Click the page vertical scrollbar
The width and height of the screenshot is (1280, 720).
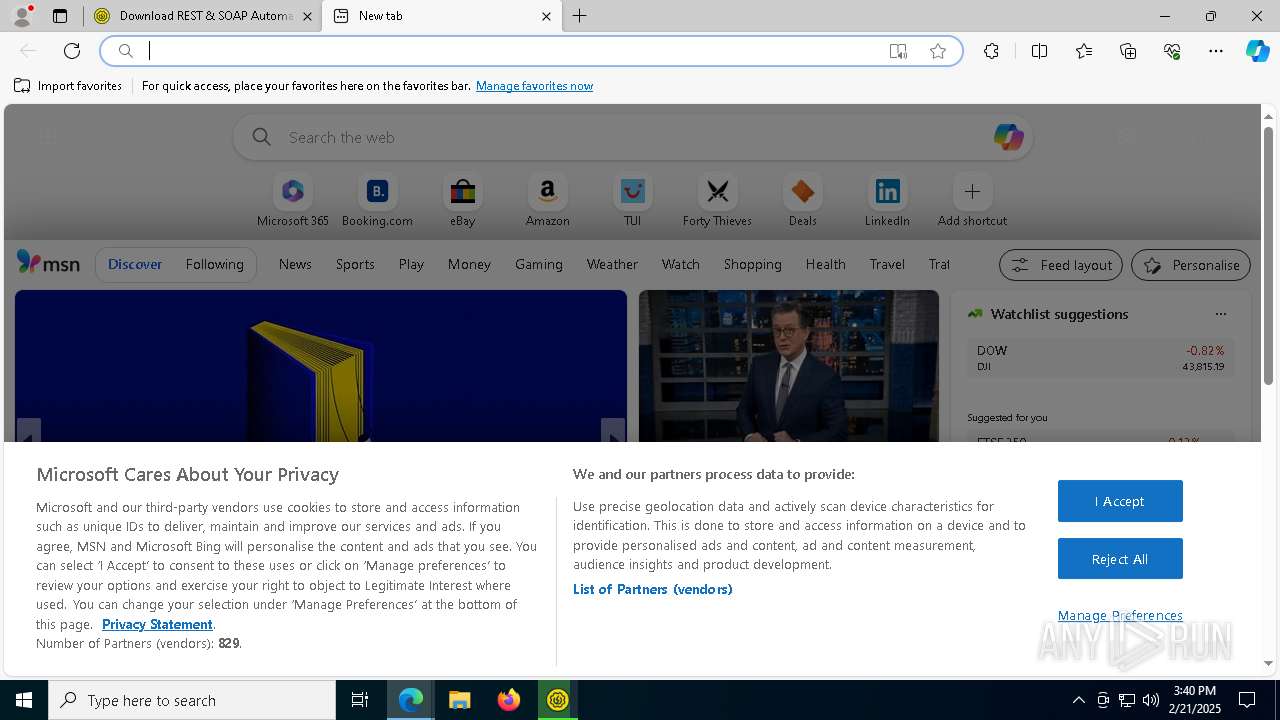[x=1268, y=255]
